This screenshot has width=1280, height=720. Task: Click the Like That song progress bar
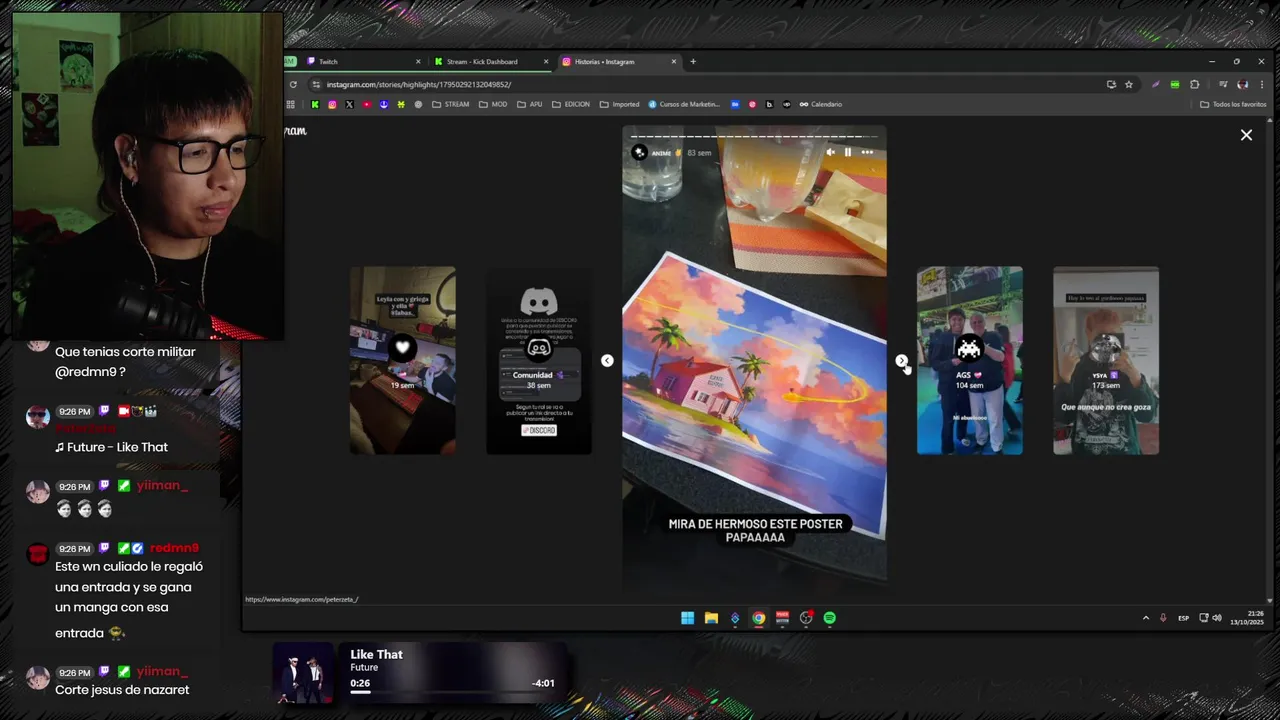452,692
